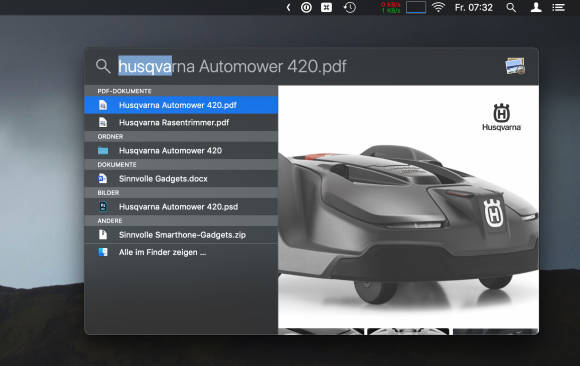Click the user account icon in menu bar
The width and height of the screenshot is (580, 366).
536,7
